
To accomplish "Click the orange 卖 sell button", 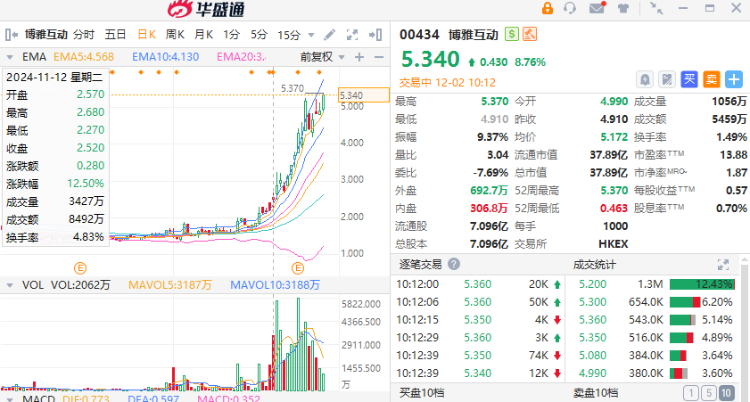I will [711, 79].
